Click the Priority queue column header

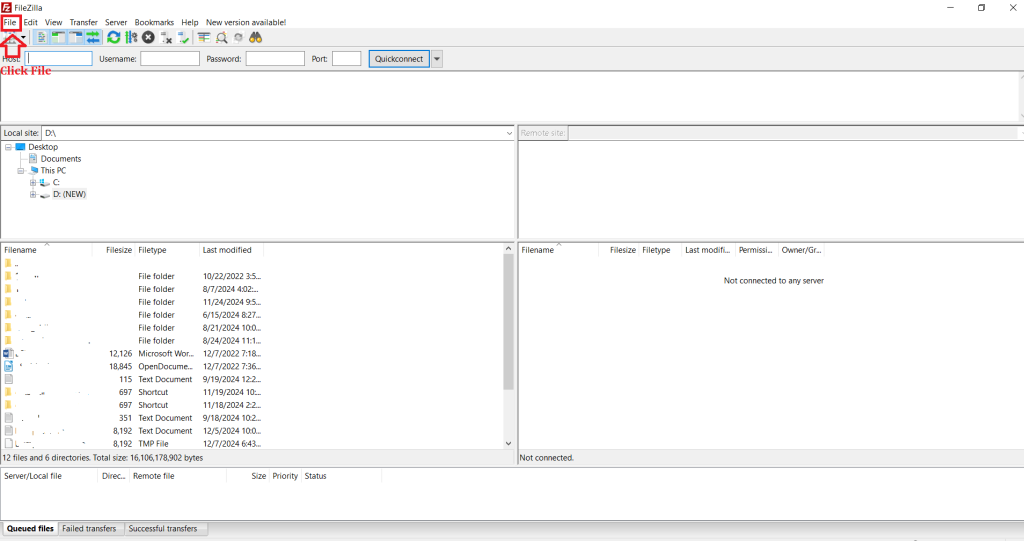coord(285,476)
